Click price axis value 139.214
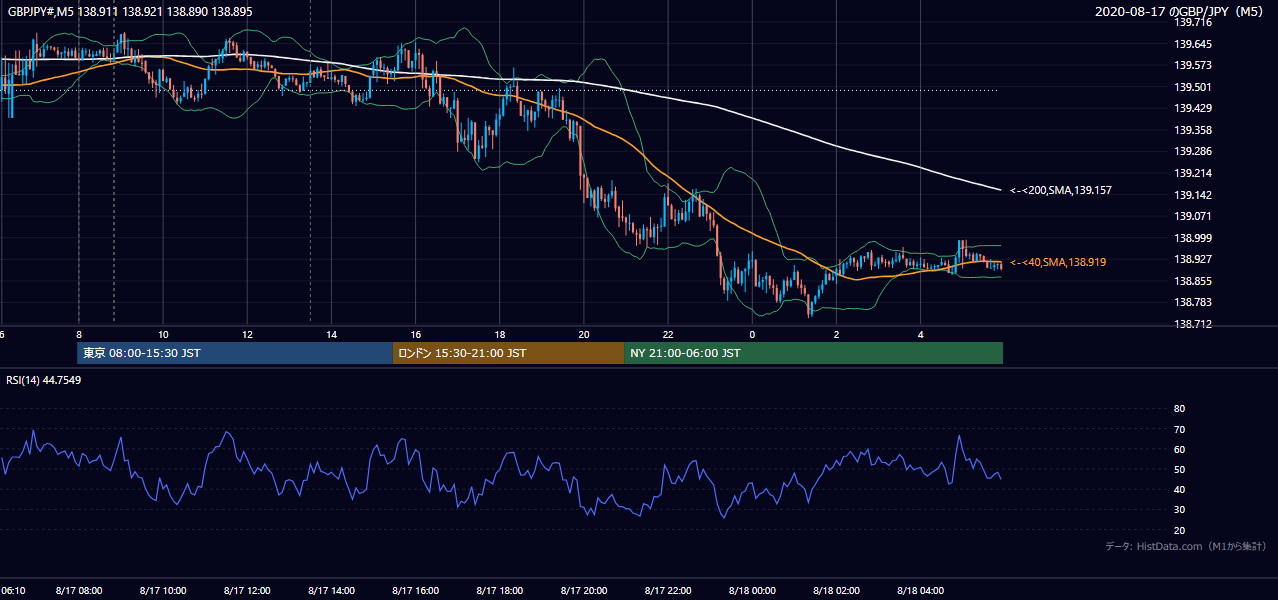 (1193, 173)
